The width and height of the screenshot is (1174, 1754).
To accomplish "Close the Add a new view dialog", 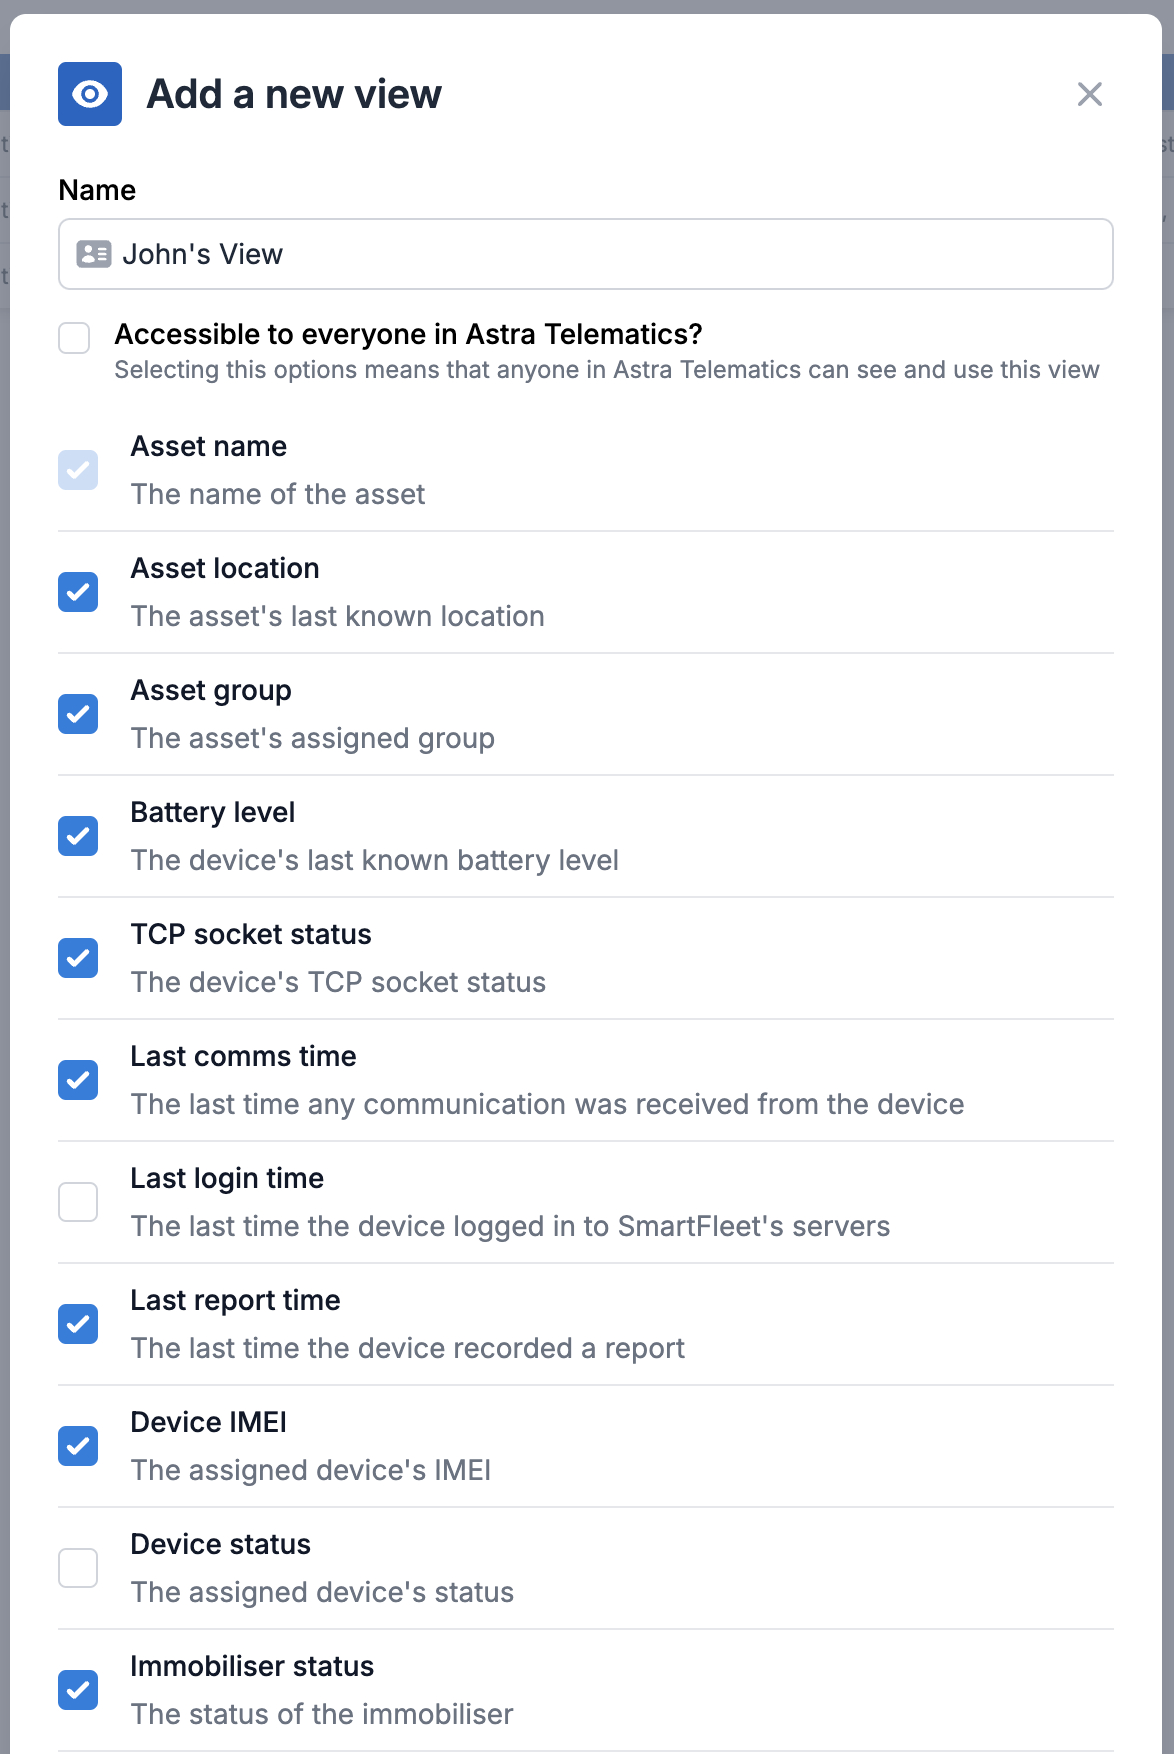I will pos(1090,94).
